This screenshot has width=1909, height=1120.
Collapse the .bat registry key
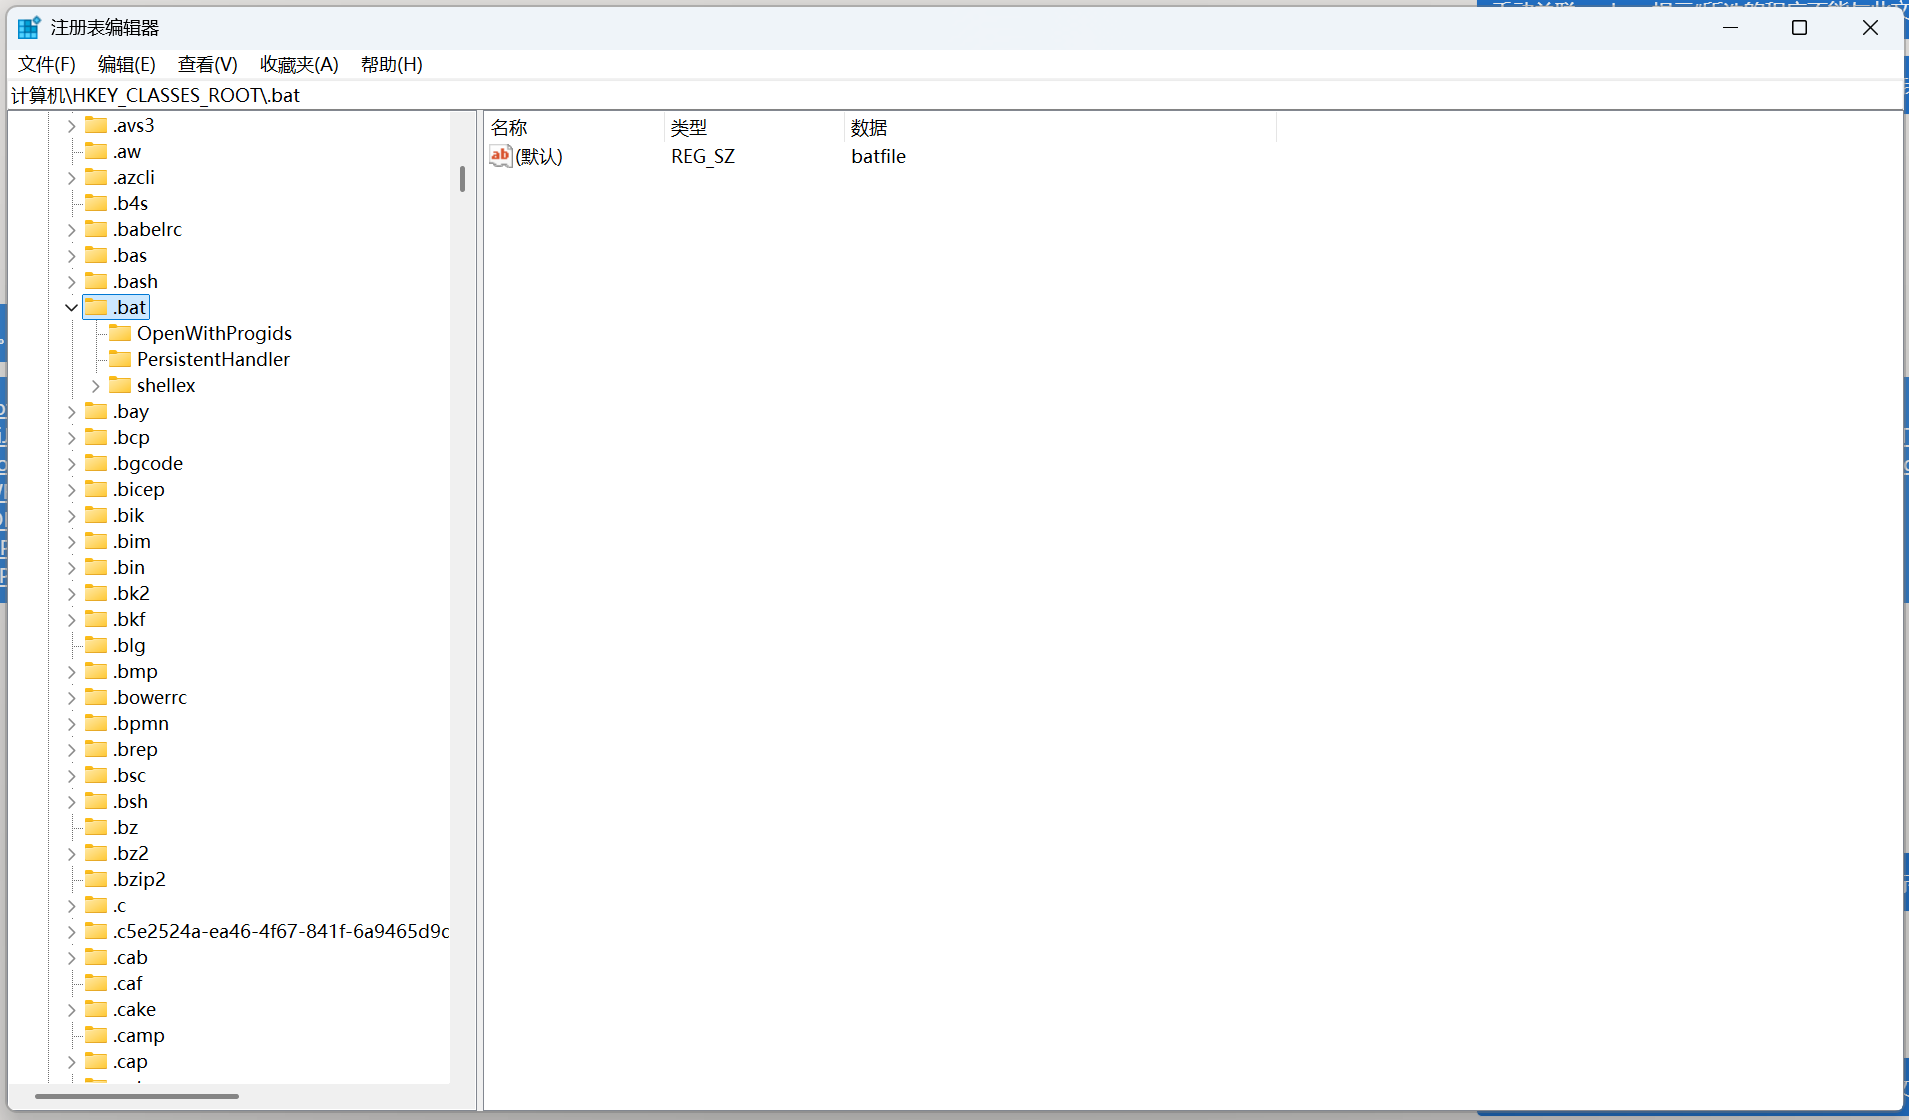coord(71,307)
